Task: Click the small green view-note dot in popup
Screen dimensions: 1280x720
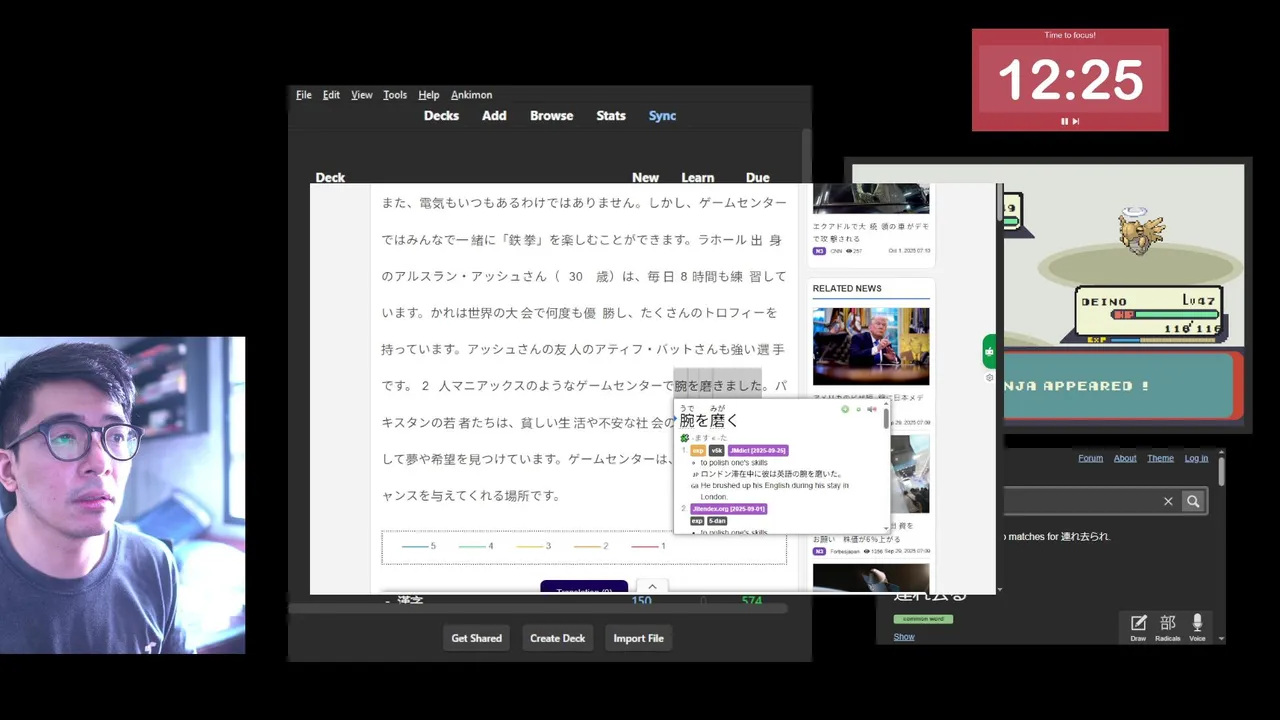Action: [x=858, y=409]
